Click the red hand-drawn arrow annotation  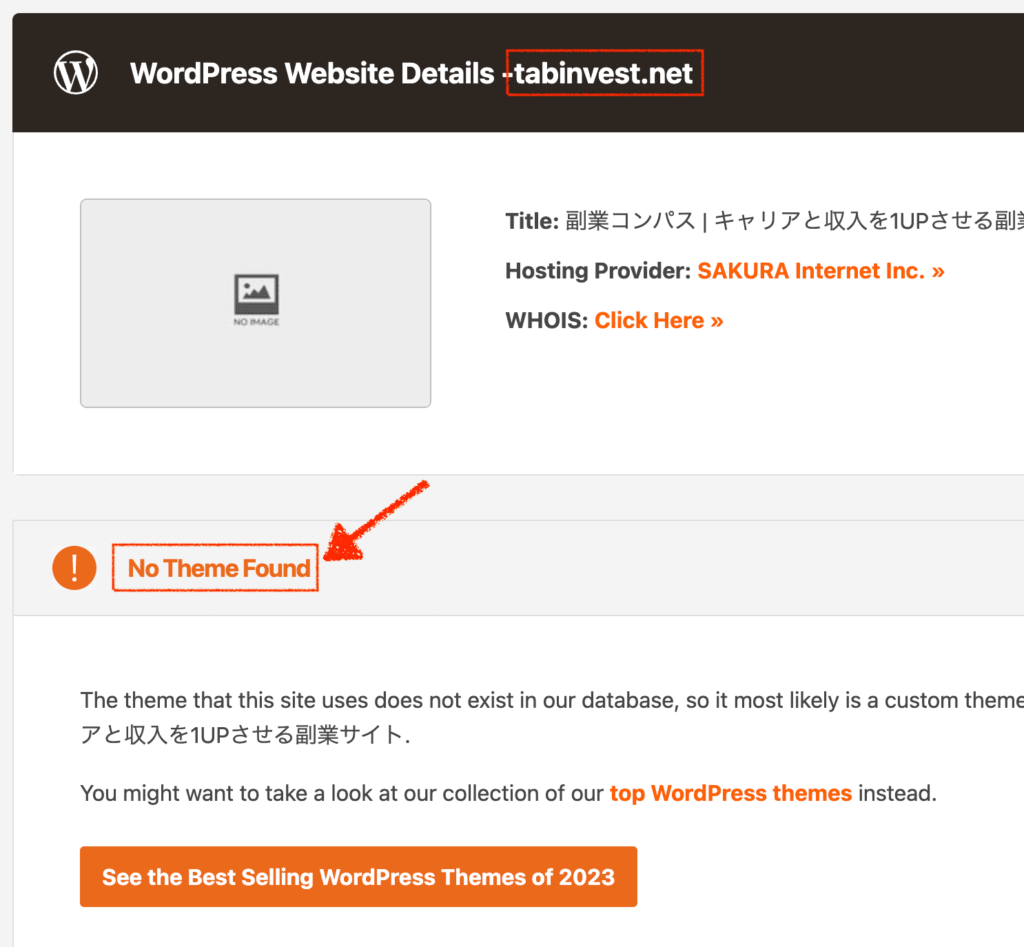coord(376,521)
